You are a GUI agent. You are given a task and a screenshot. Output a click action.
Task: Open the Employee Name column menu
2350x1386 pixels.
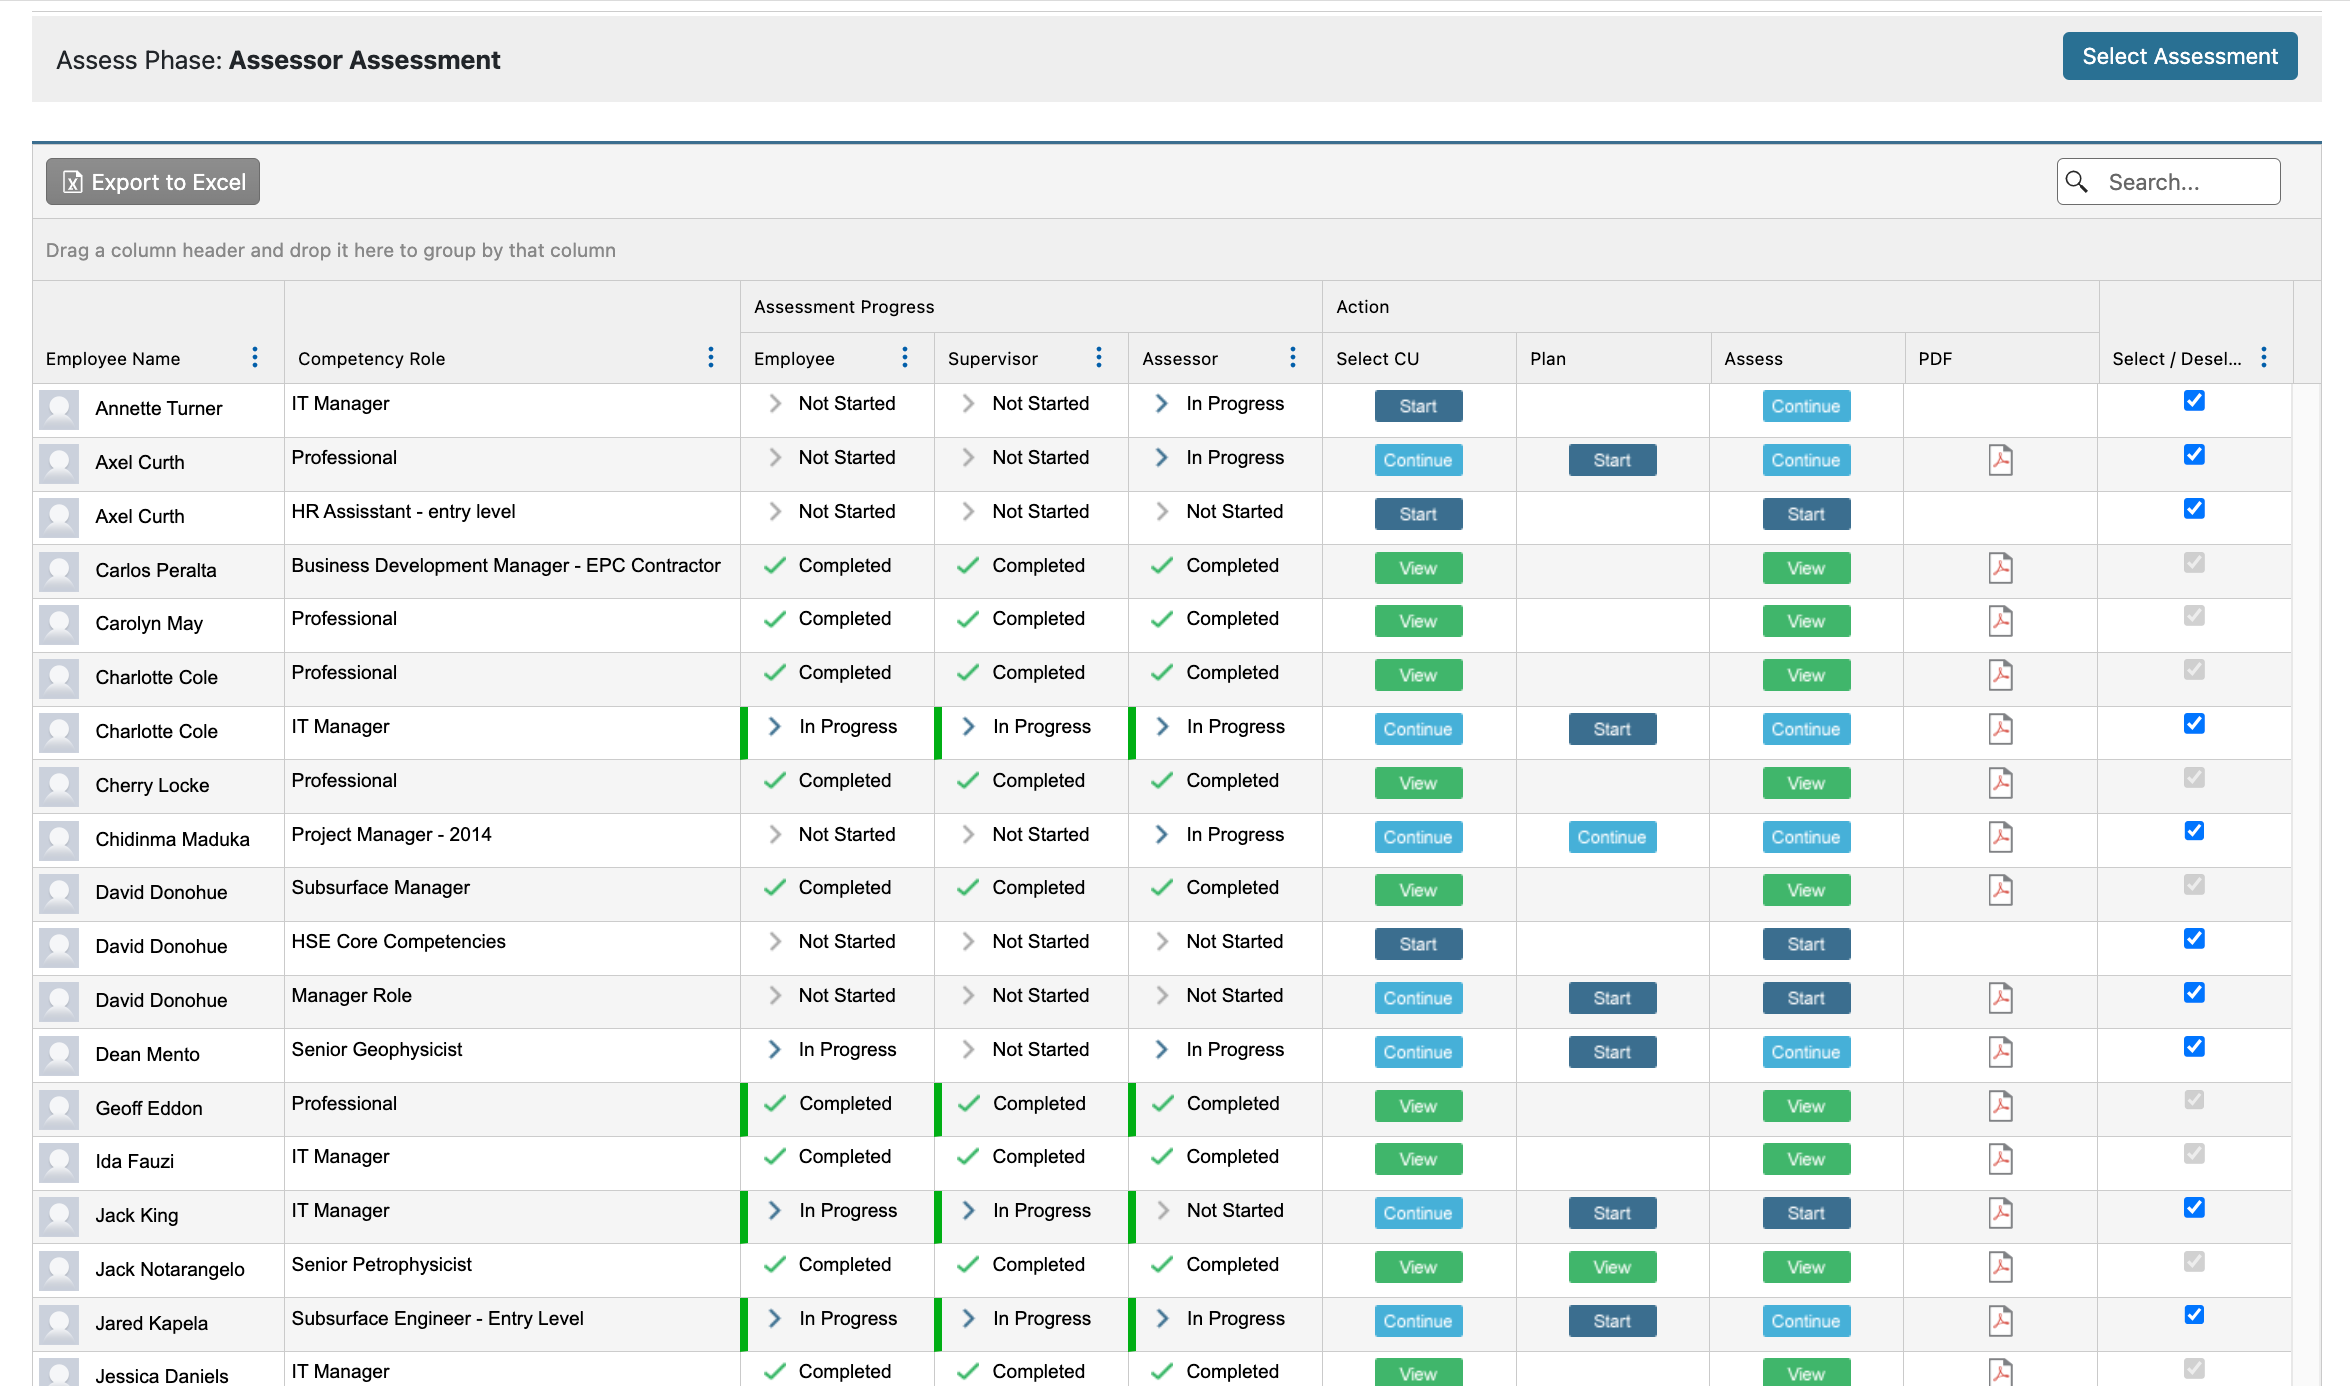tap(255, 357)
